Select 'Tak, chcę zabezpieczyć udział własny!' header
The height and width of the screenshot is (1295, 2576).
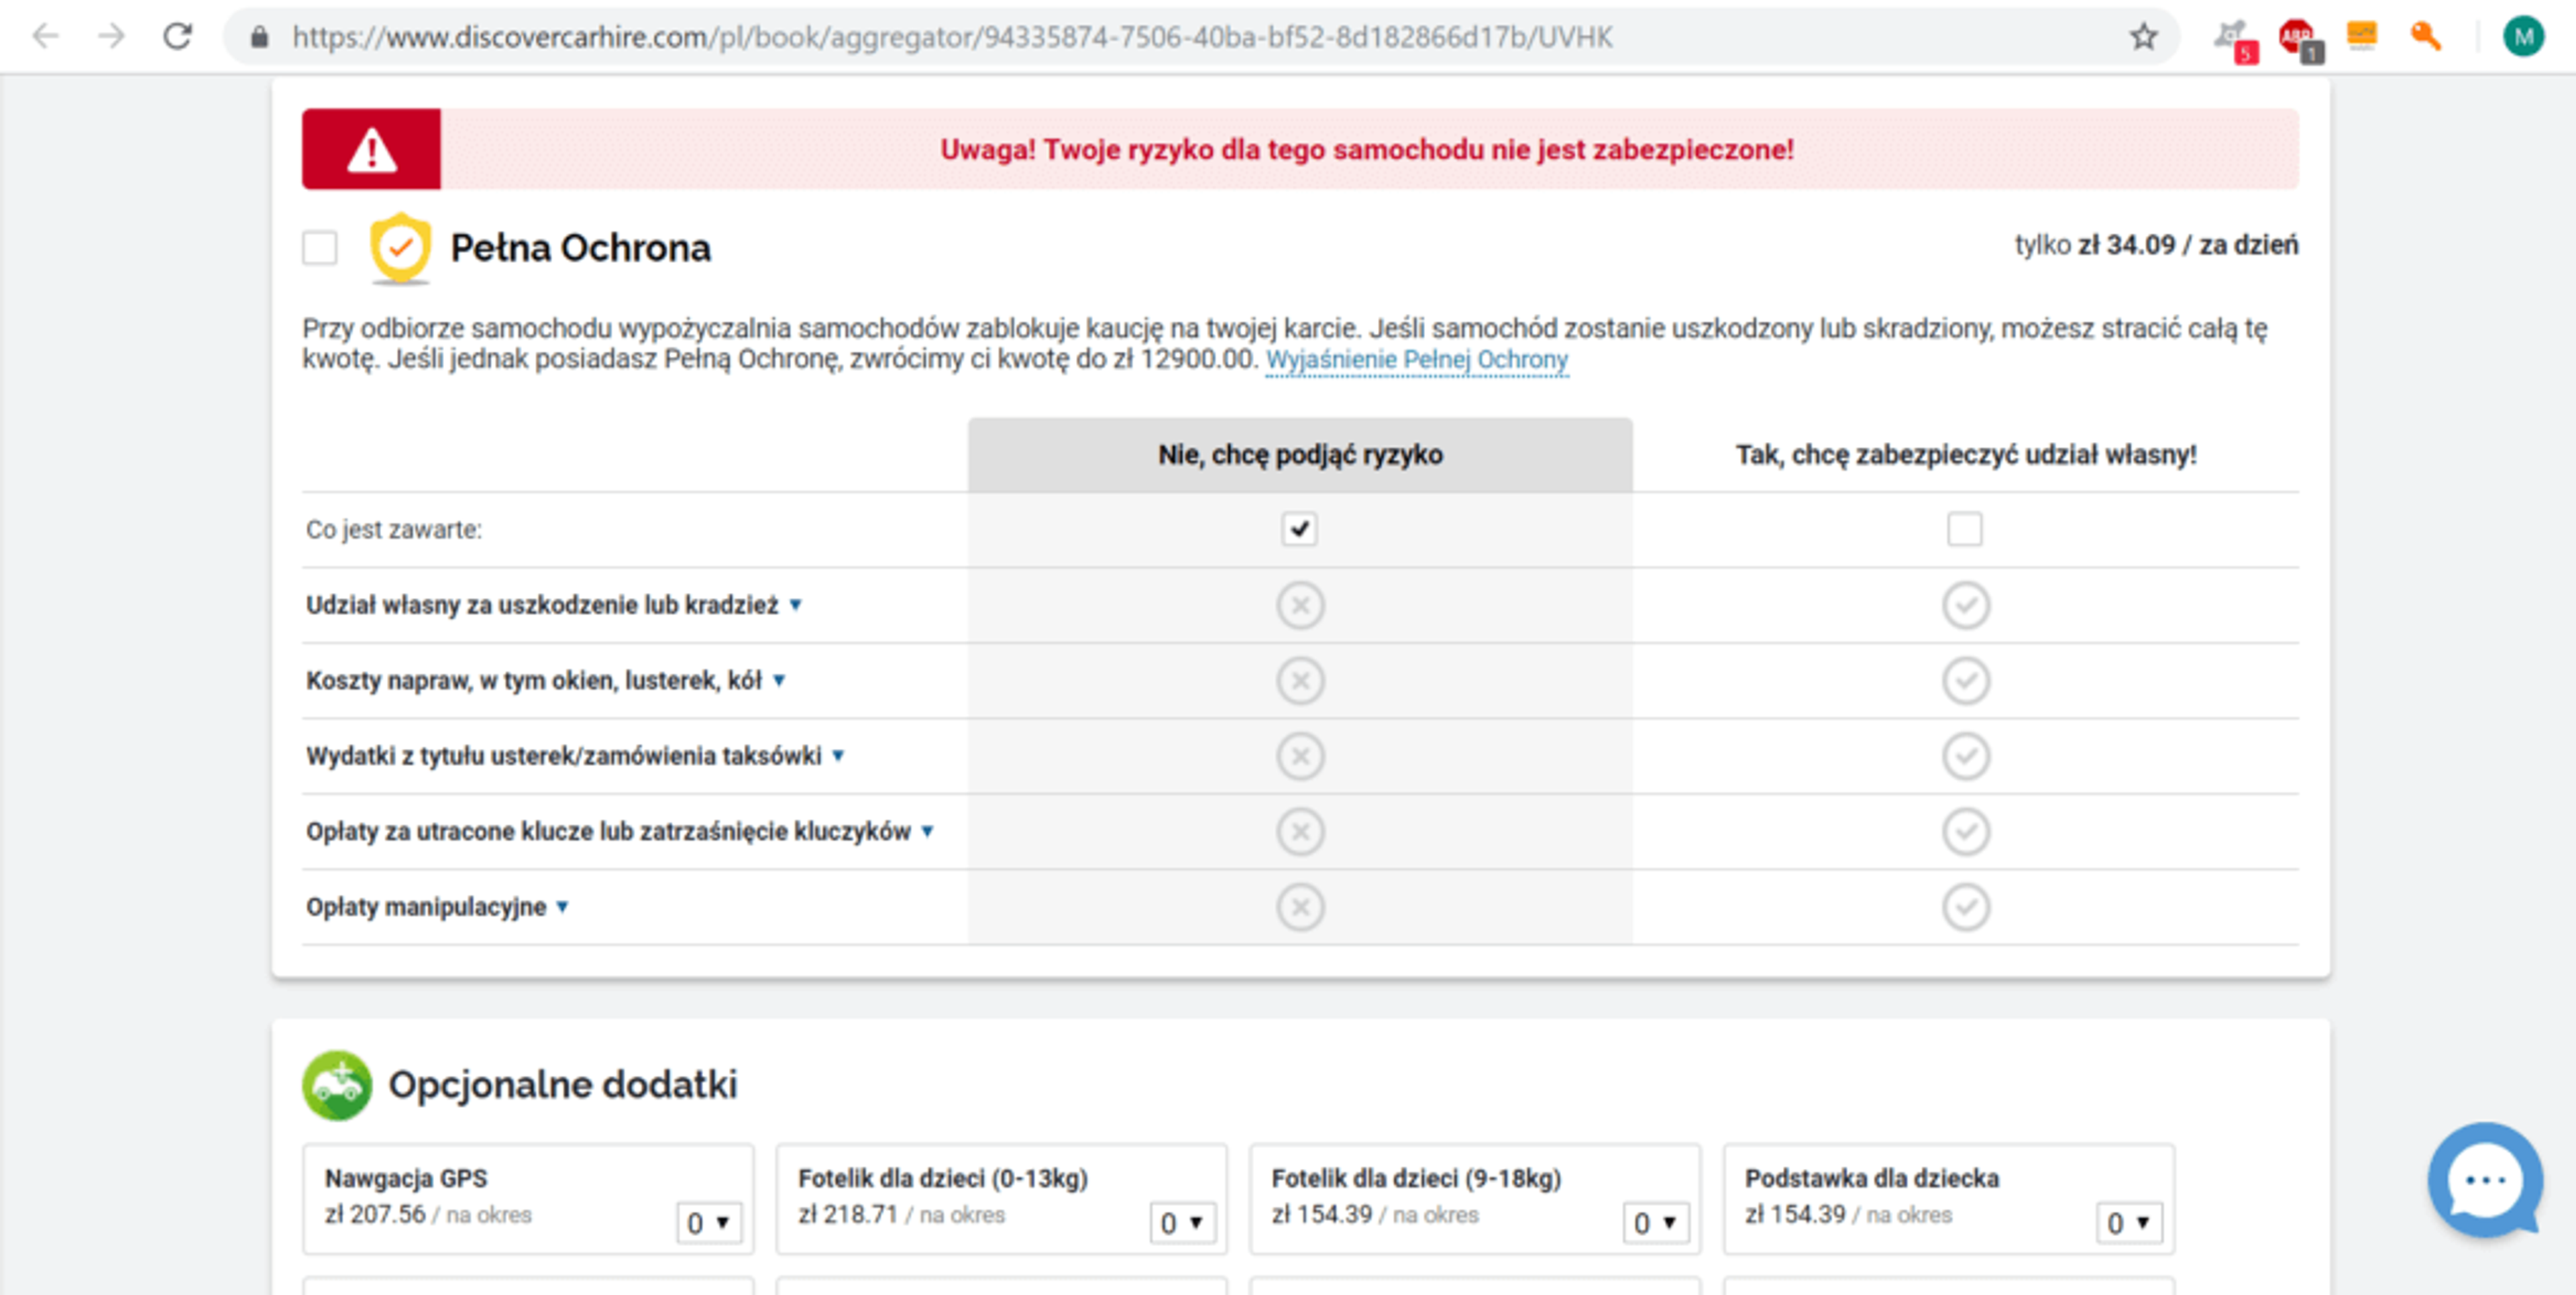pos(1965,455)
